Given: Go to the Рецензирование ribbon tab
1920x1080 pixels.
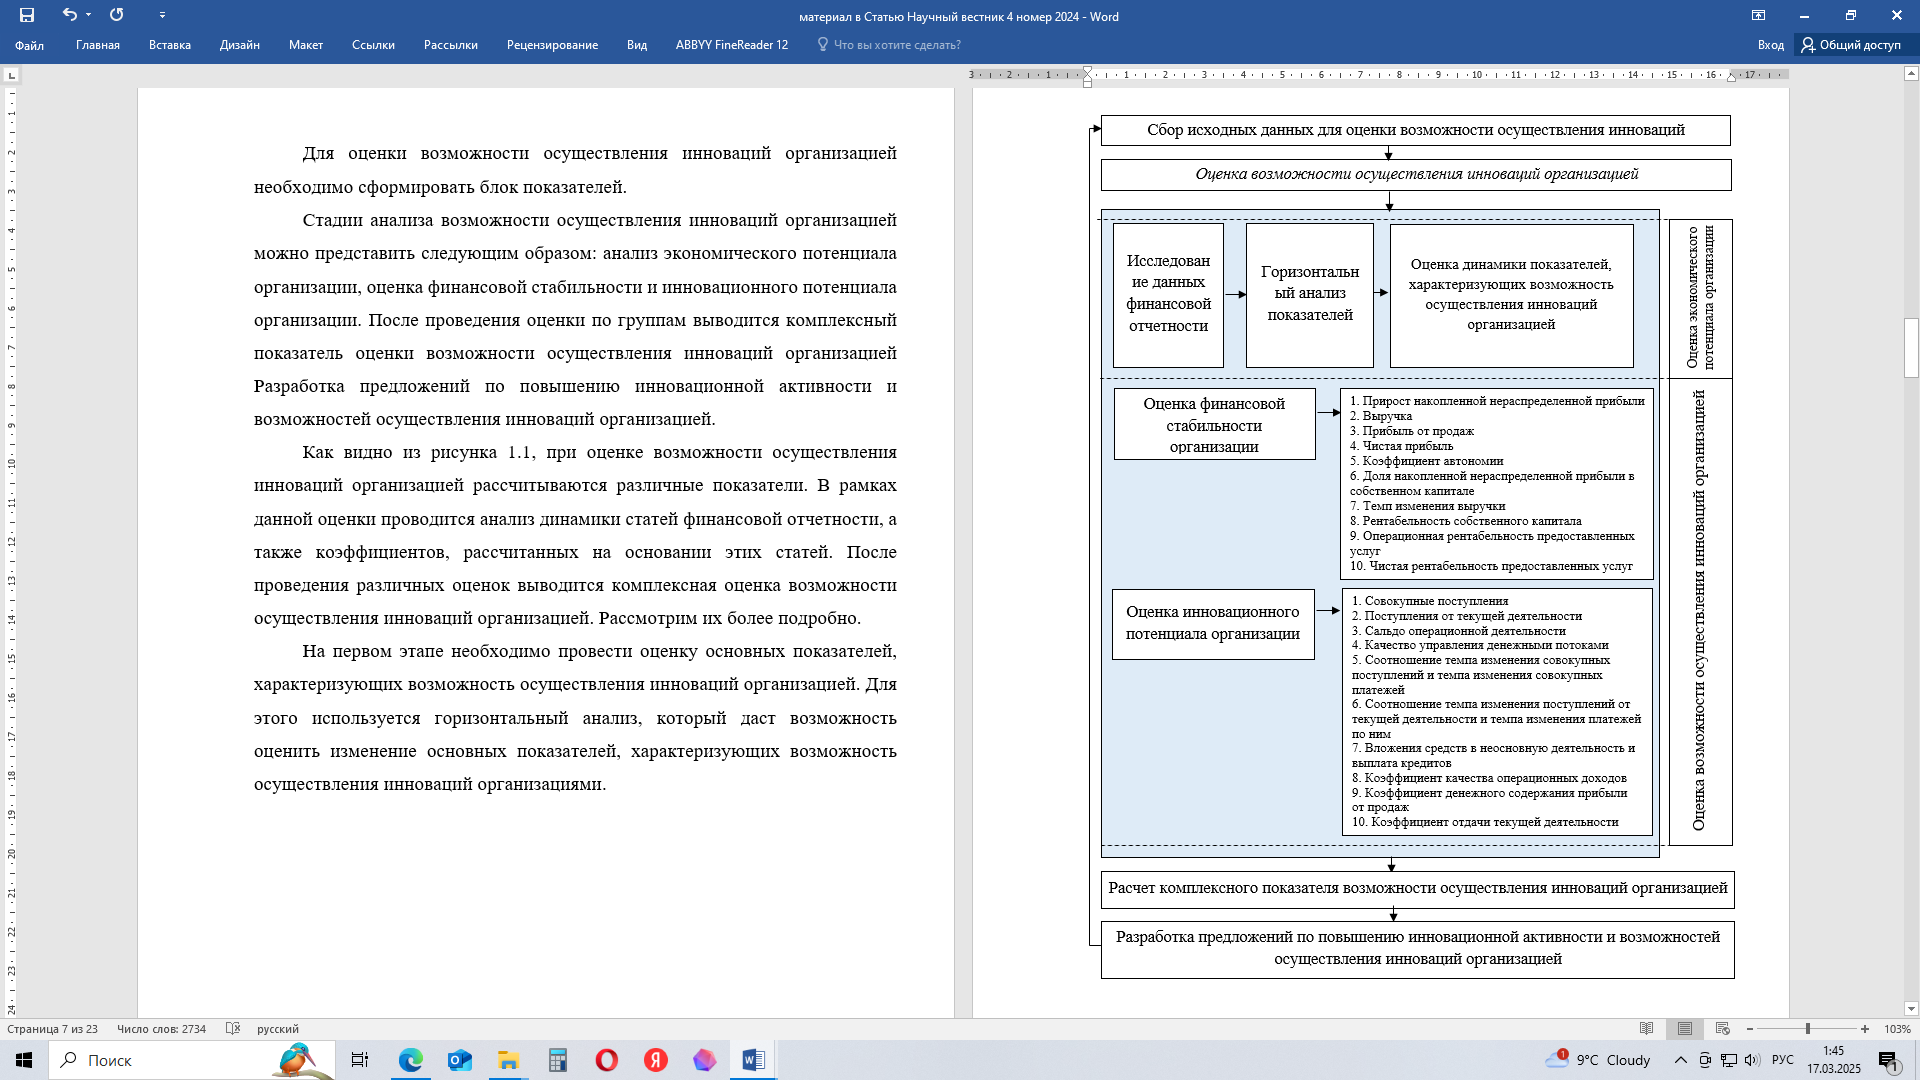Looking at the screenshot, I should [x=552, y=45].
